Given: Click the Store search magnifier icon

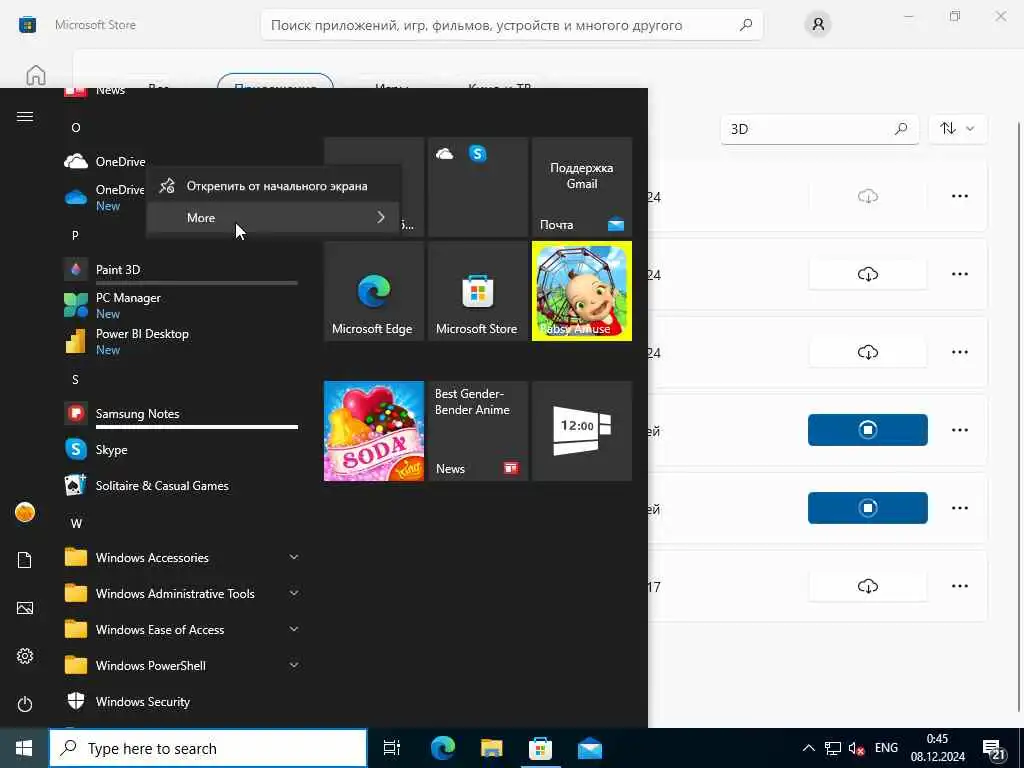Looking at the screenshot, I should click(746, 25).
